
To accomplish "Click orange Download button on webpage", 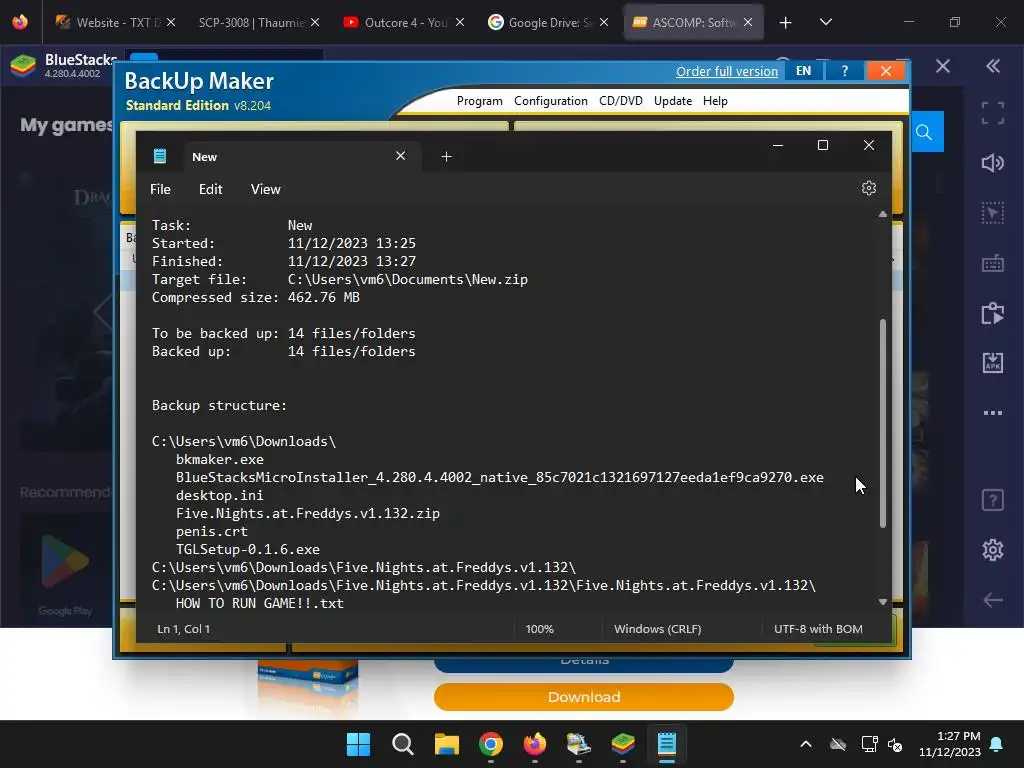I will (584, 697).
